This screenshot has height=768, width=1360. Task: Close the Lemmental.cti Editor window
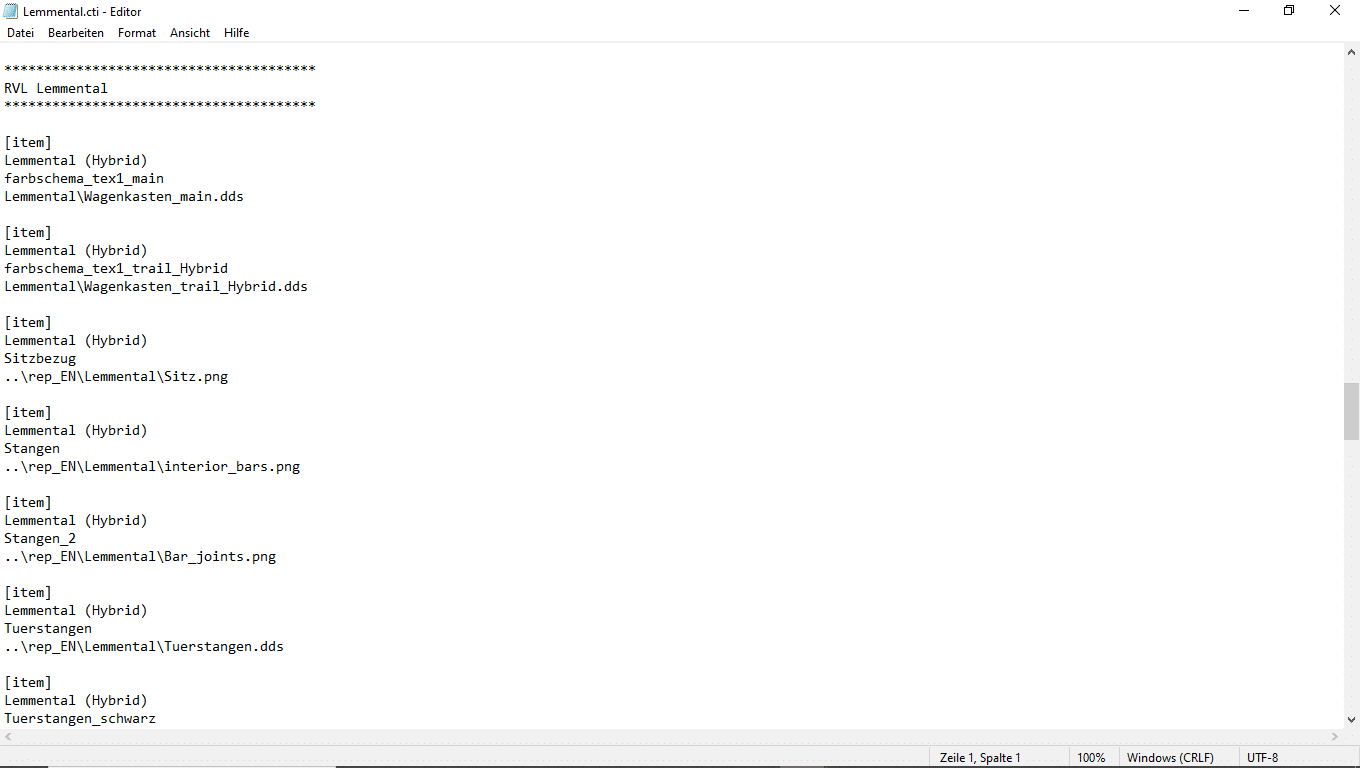1335,11
